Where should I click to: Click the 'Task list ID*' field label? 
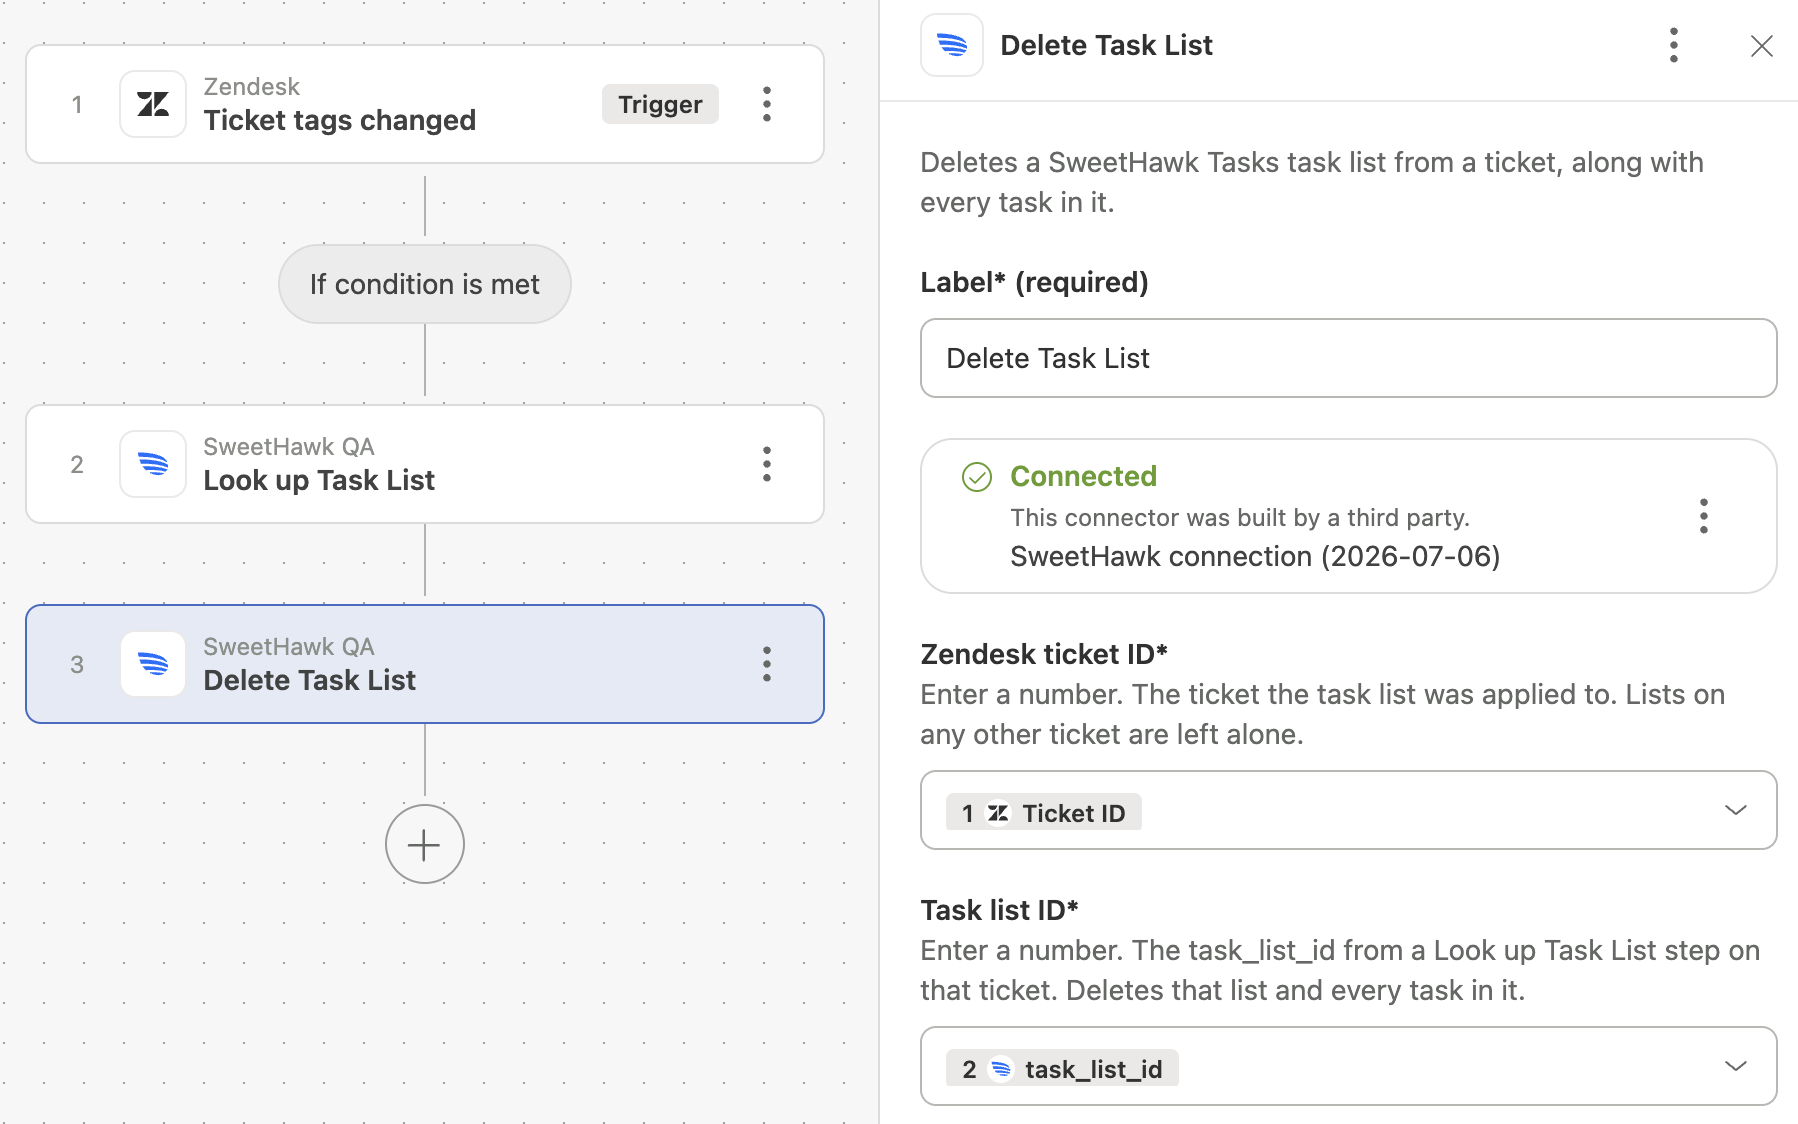coord(999,910)
